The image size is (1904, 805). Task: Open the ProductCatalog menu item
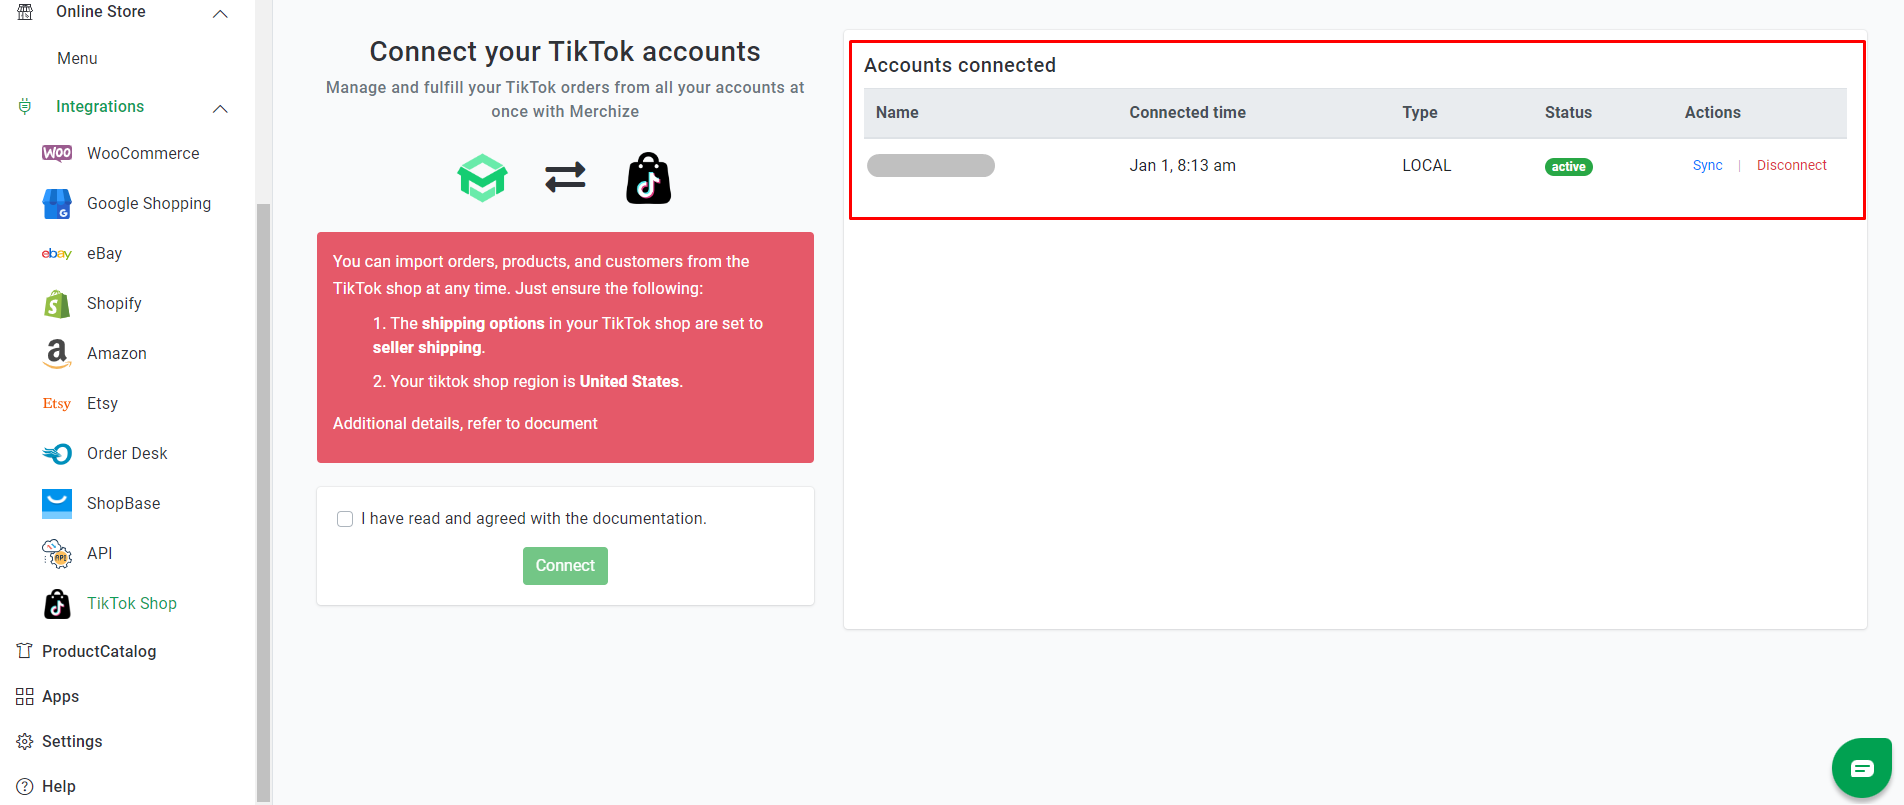99,651
